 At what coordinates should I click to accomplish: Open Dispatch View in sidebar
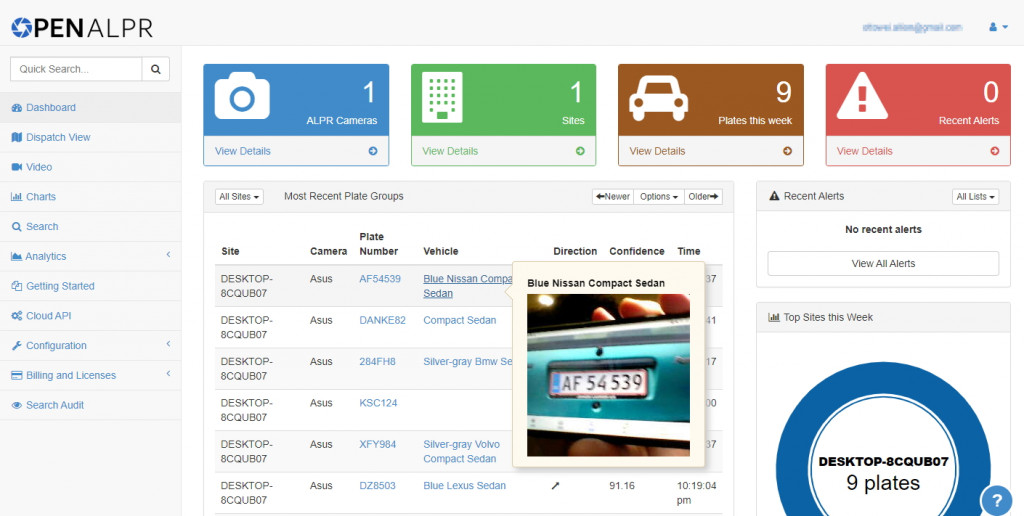click(x=90, y=137)
